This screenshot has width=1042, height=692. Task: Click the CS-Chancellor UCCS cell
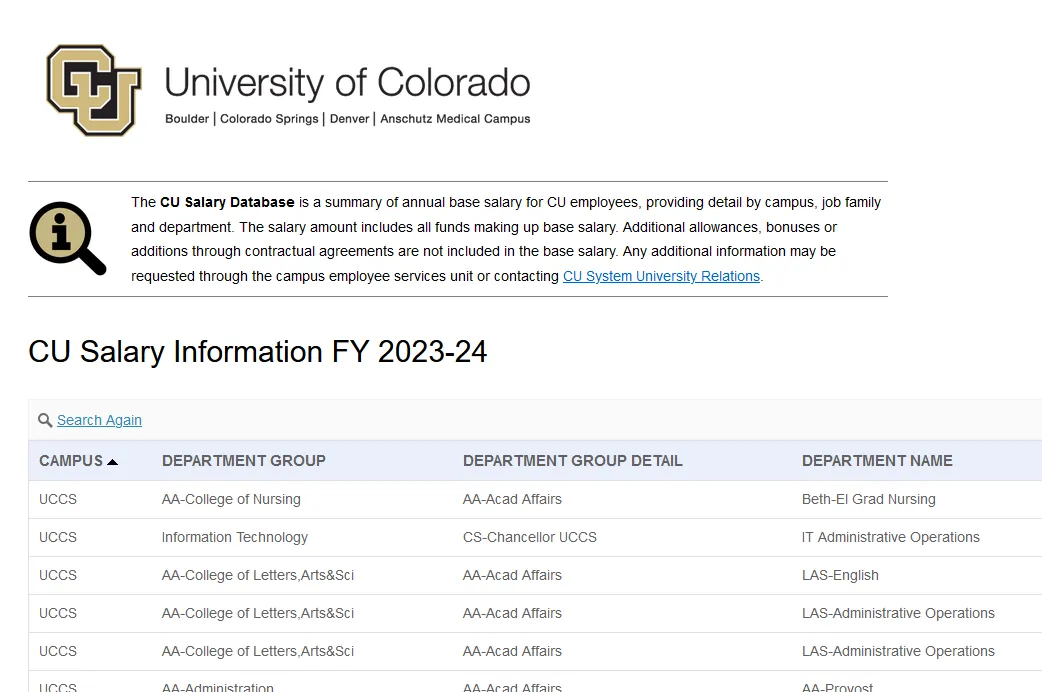click(529, 537)
